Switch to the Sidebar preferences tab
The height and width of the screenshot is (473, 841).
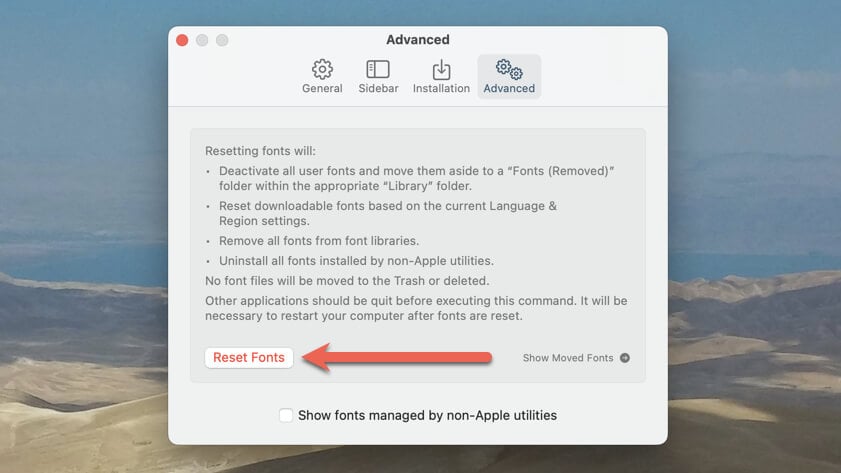(378, 77)
